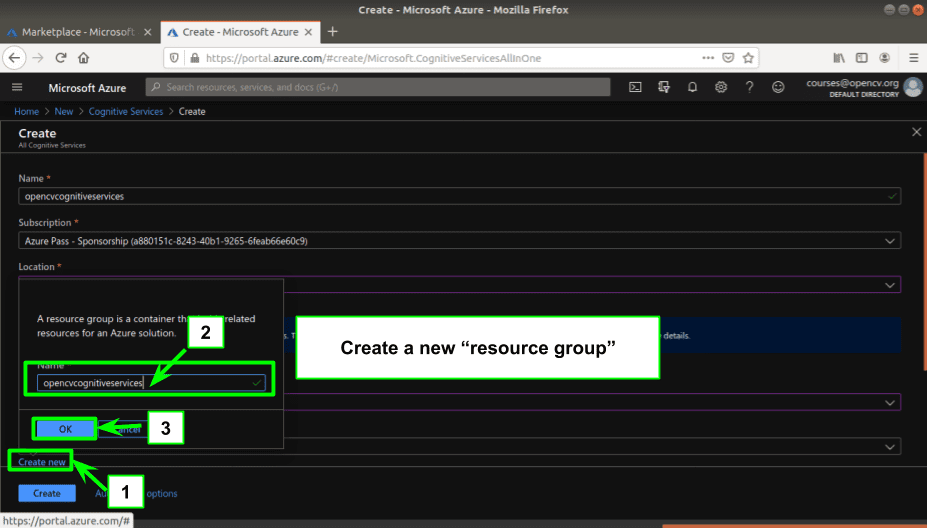This screenshot has width=927, height=528.
Task: Confirm resource group with OK button
Action: 65,429
